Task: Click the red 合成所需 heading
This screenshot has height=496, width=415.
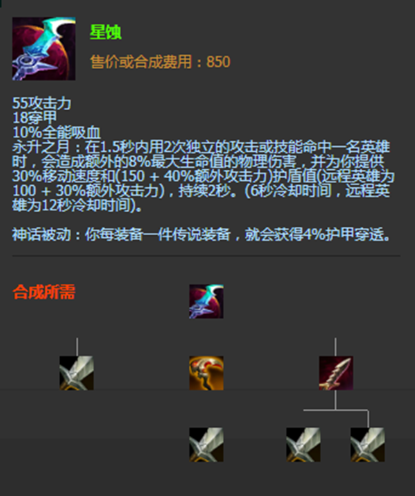Action: pos(44,292)
